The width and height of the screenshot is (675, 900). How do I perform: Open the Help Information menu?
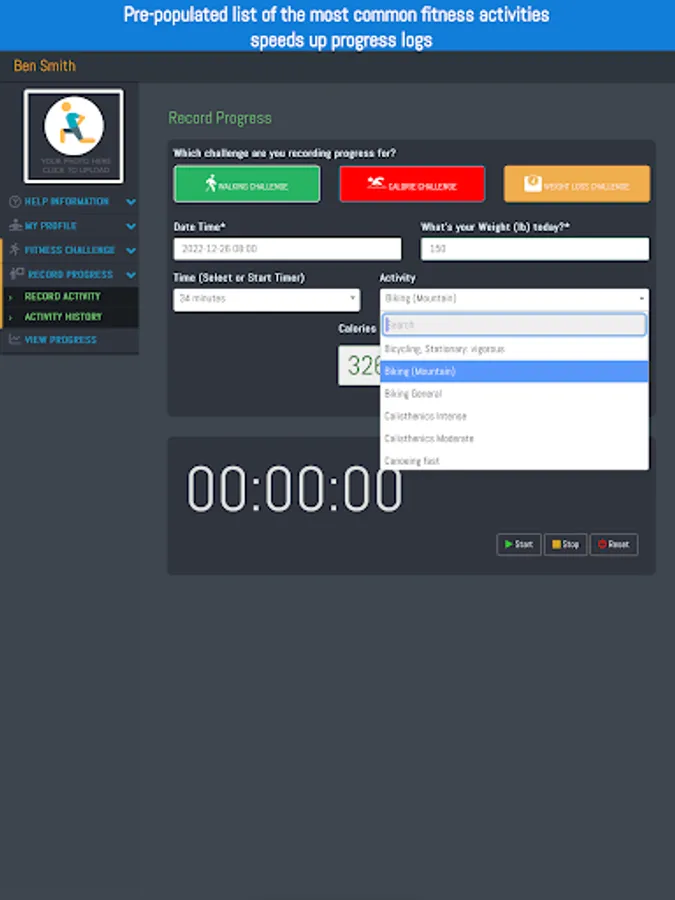(70, 201)
